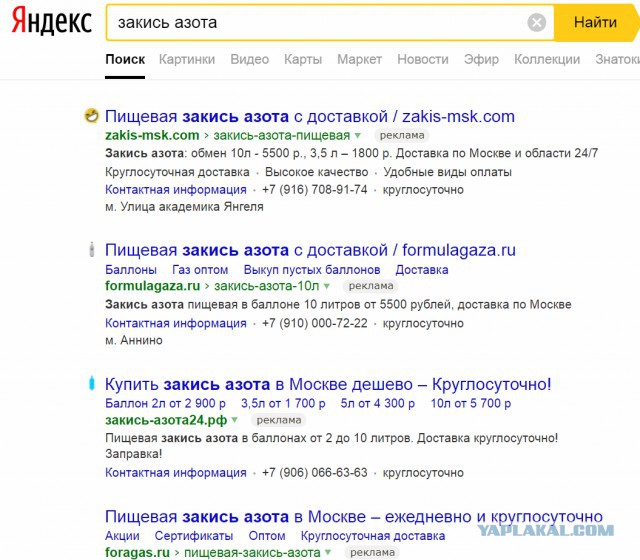Viewport: 640px width, 560px height.
Task: Click the text 'м. Аннино'
Action: tap(134, 340)
